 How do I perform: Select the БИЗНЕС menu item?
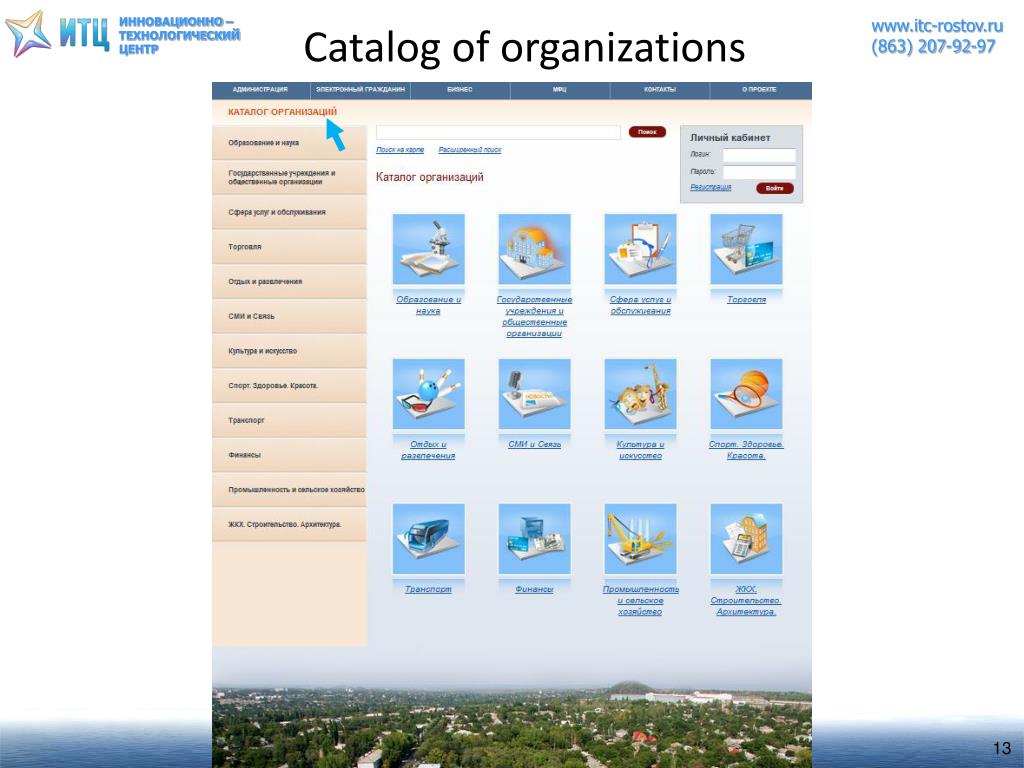pos(460,89)
